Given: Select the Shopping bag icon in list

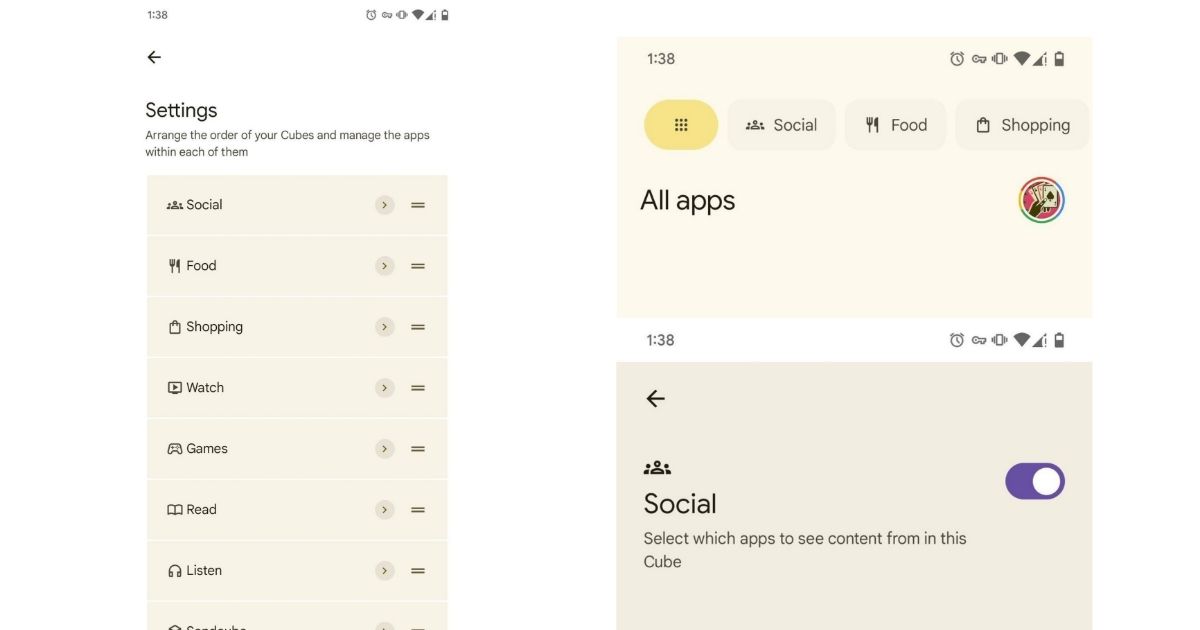Looking at the screenshot, I should click(175, 327).
